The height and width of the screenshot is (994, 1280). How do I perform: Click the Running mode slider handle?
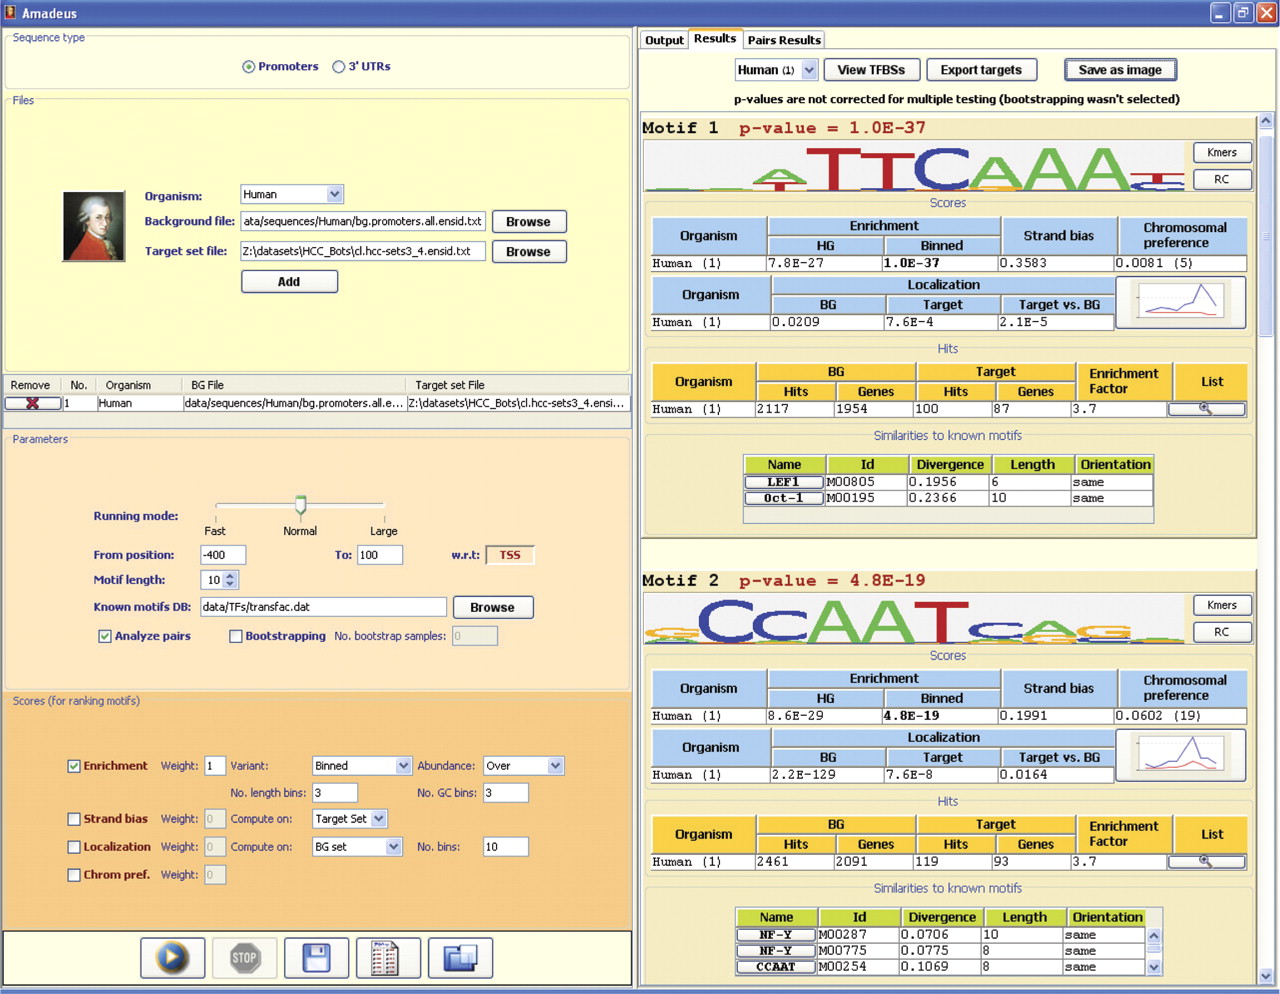tap(300, 505)
